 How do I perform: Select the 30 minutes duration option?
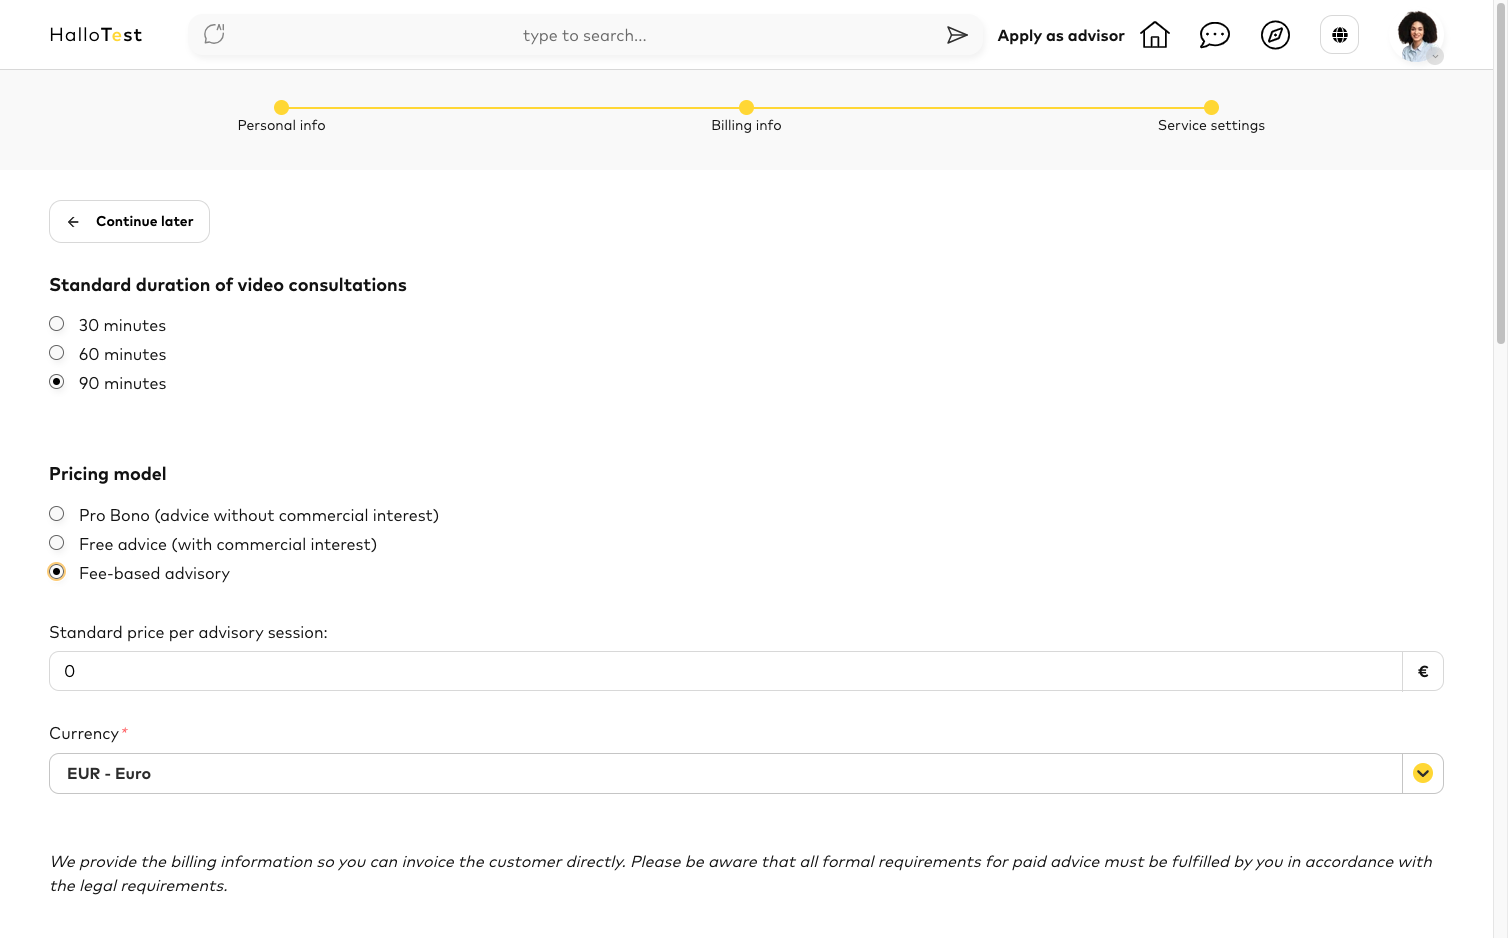(x=57, y=324)
